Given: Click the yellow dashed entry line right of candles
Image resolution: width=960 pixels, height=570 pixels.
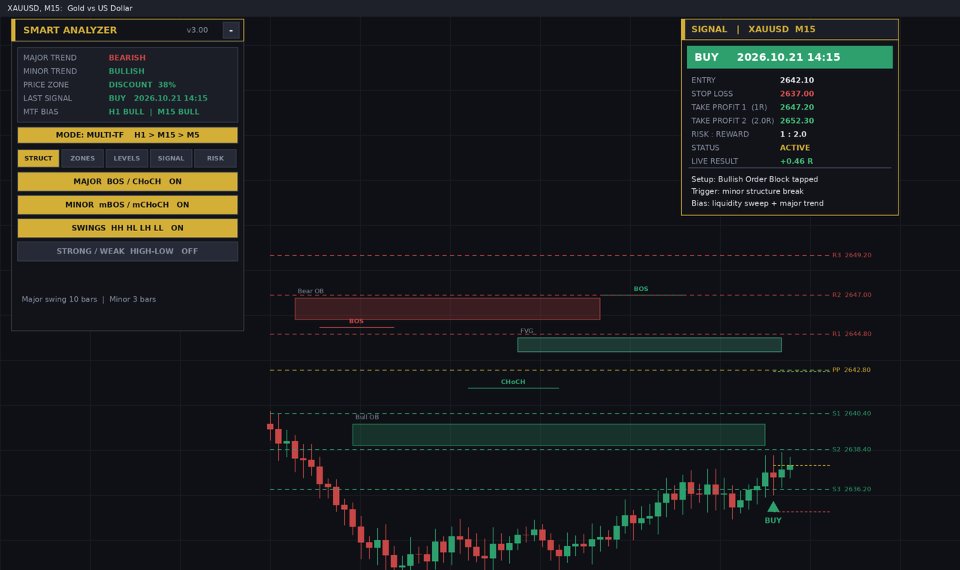Looking at the screenshot, I should tap(801, 466).
